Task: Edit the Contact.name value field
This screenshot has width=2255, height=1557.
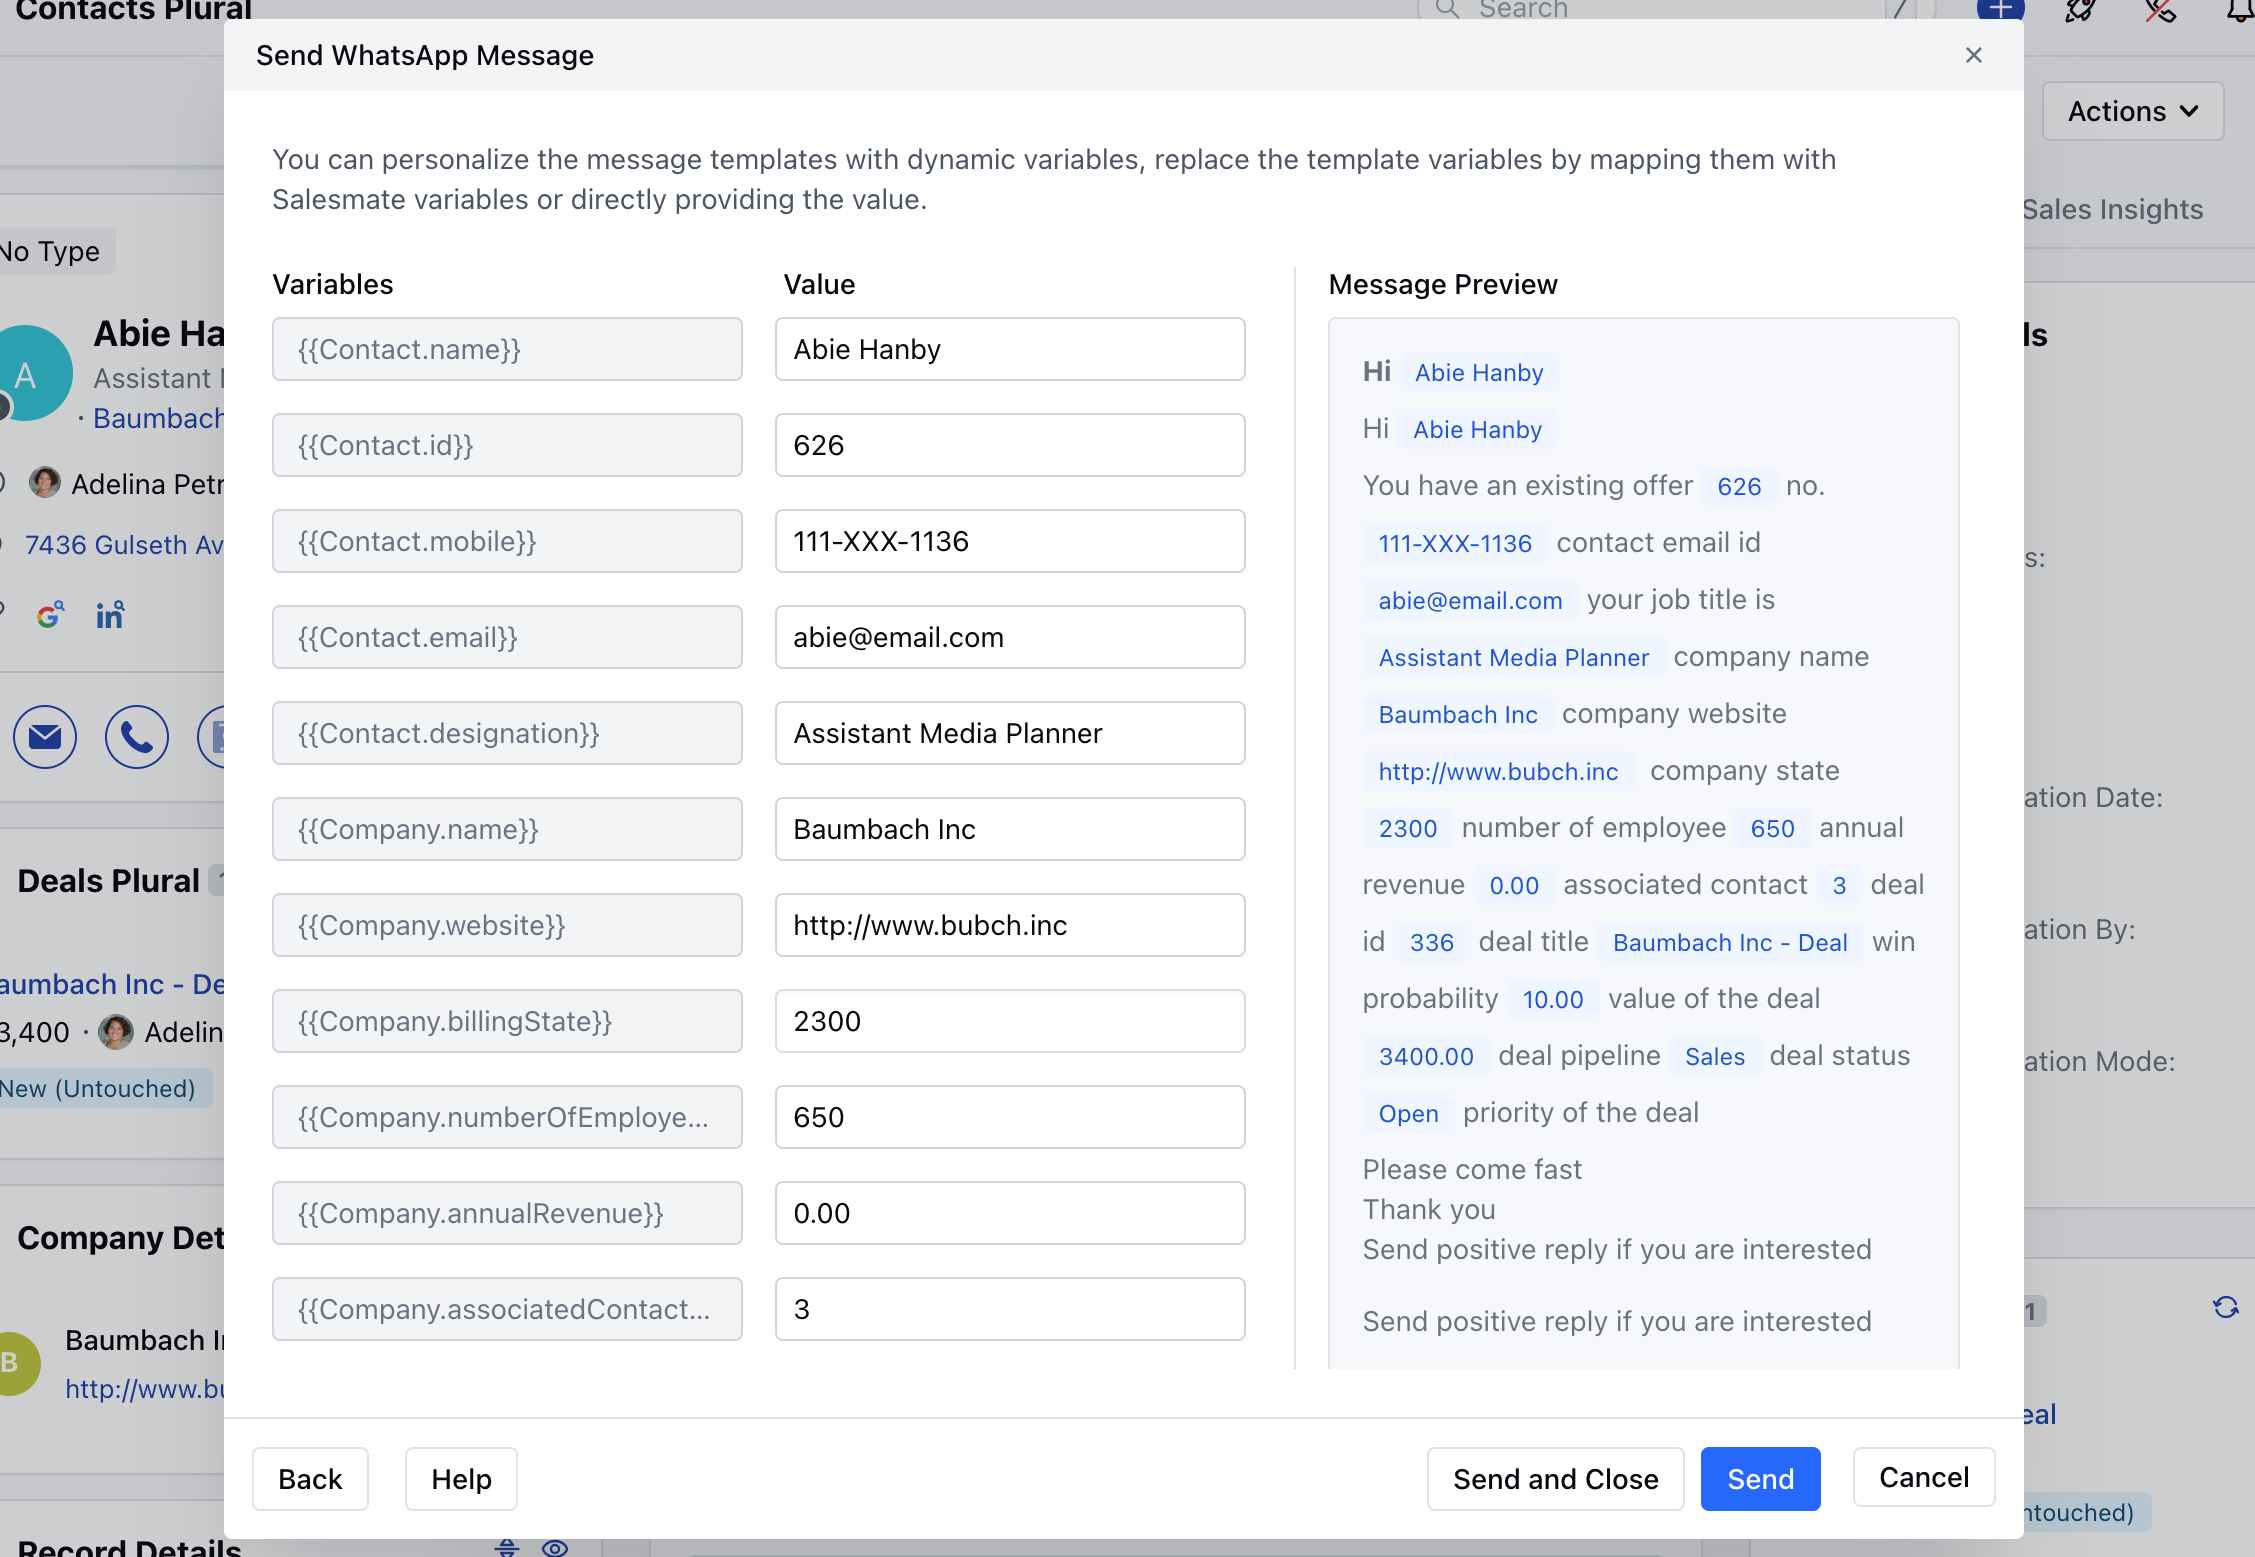Action: pos(1009,349)
